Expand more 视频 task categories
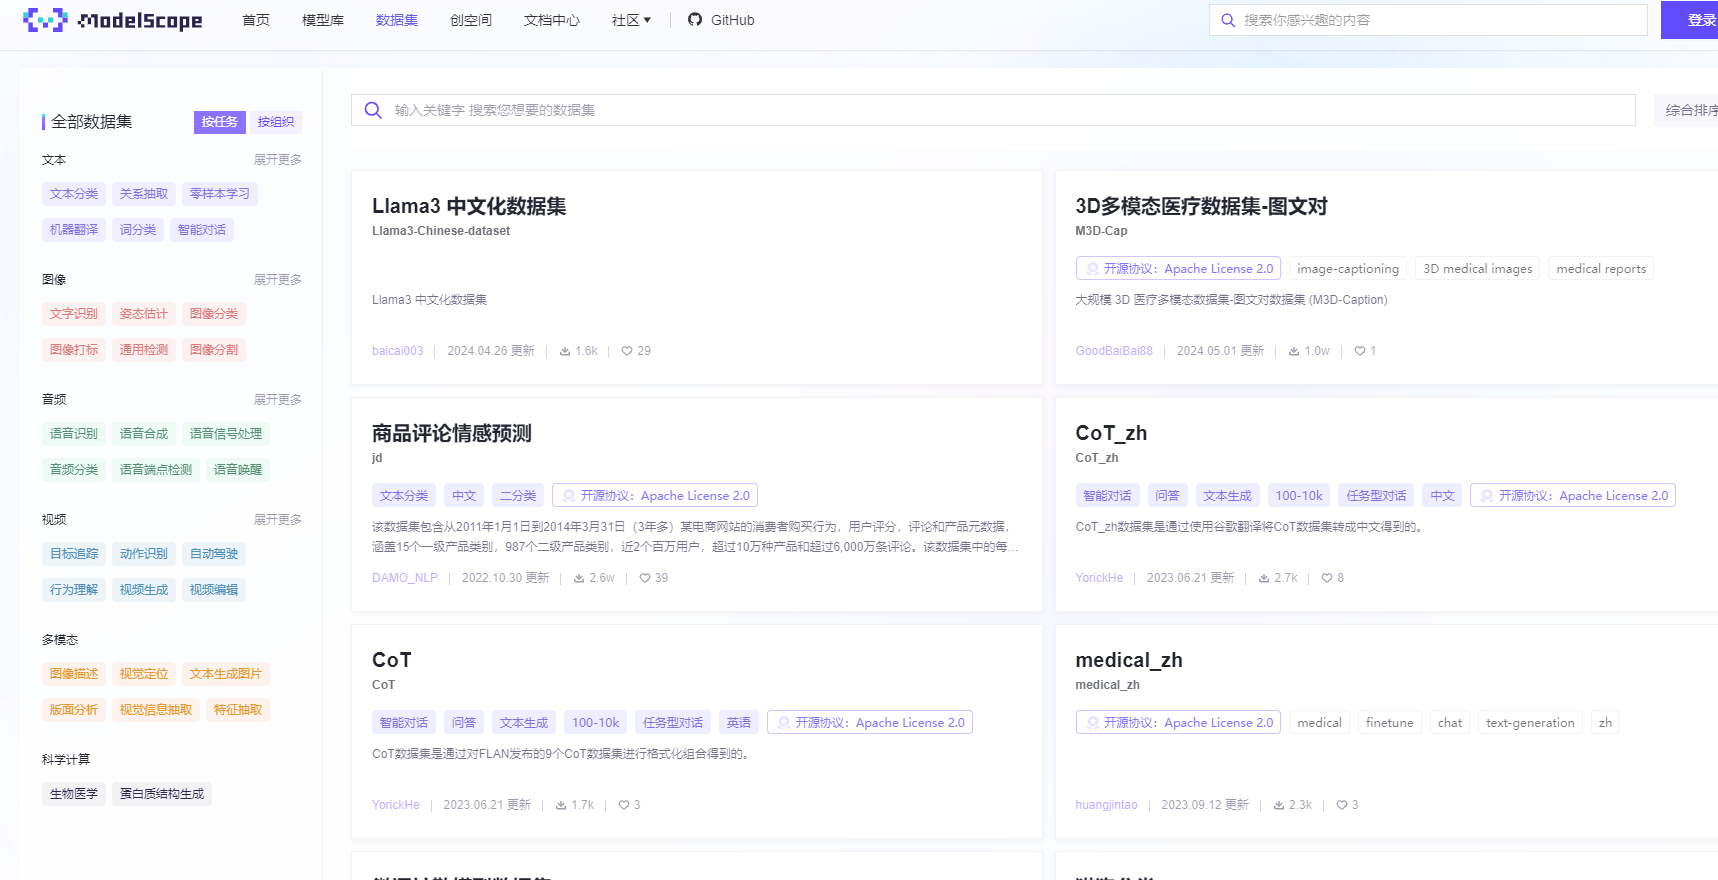This screenshot has height=880, width=1718. tap(278, 520)
